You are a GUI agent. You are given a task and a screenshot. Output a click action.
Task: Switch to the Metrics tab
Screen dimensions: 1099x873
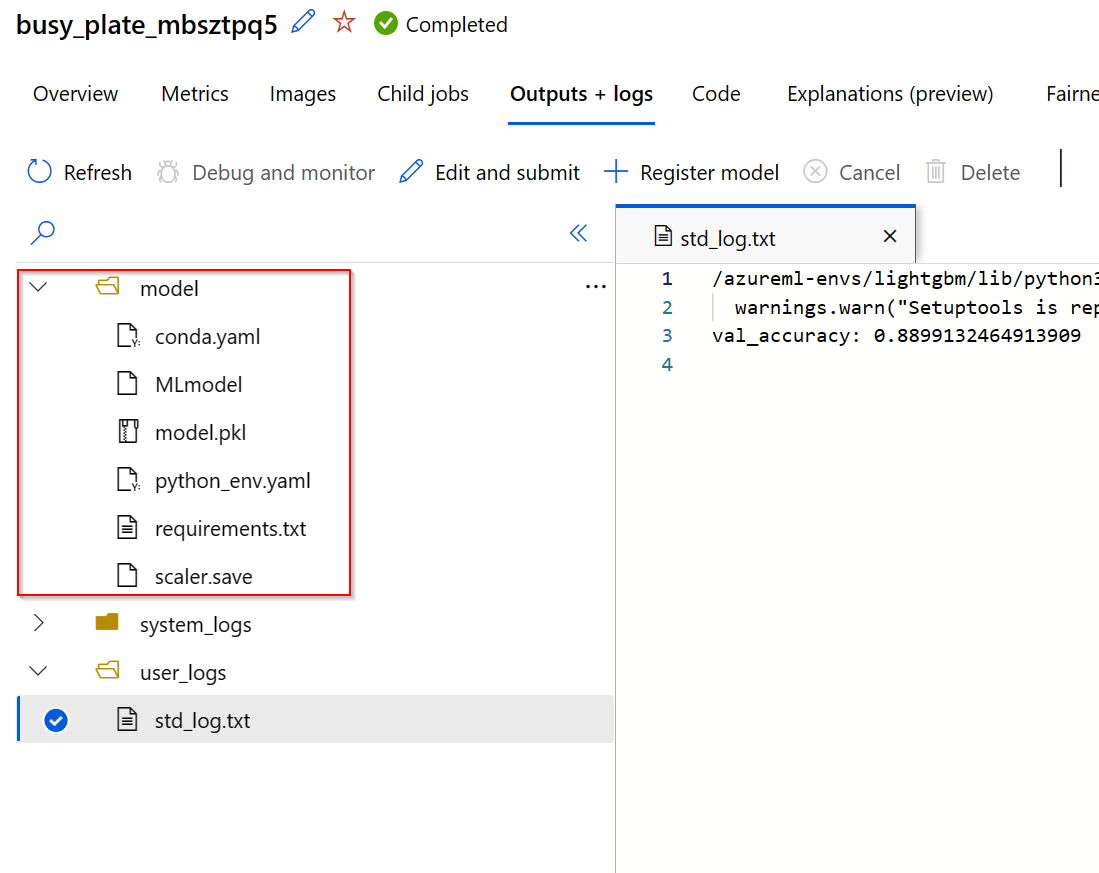pos(195,94)
